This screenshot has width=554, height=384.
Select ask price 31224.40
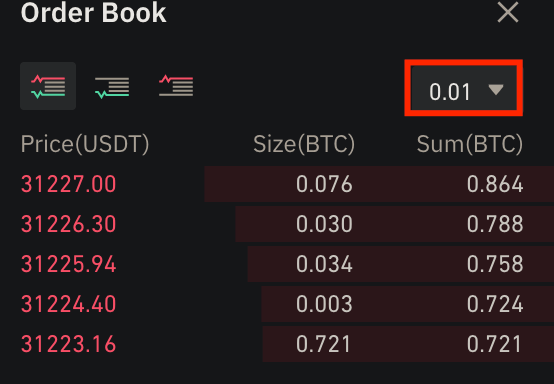pos(69,304)
